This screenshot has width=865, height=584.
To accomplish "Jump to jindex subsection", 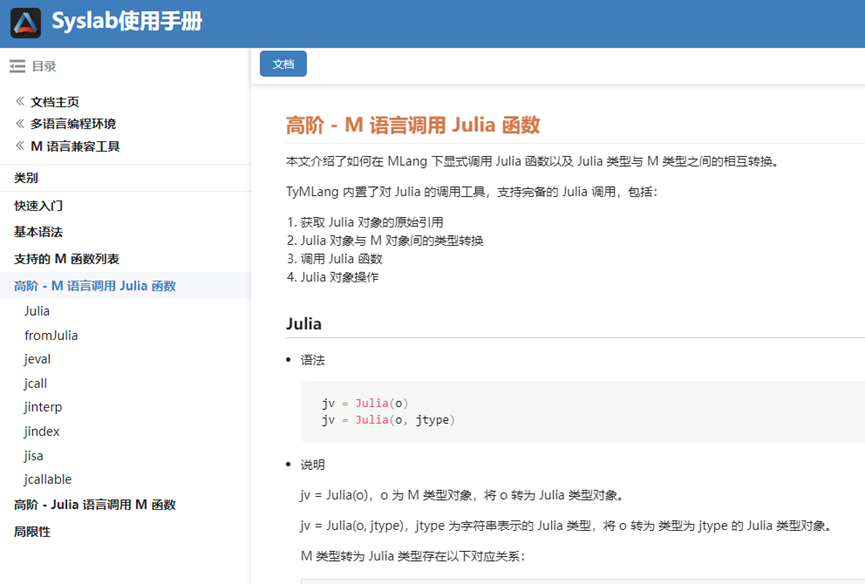I will point(42,431).
